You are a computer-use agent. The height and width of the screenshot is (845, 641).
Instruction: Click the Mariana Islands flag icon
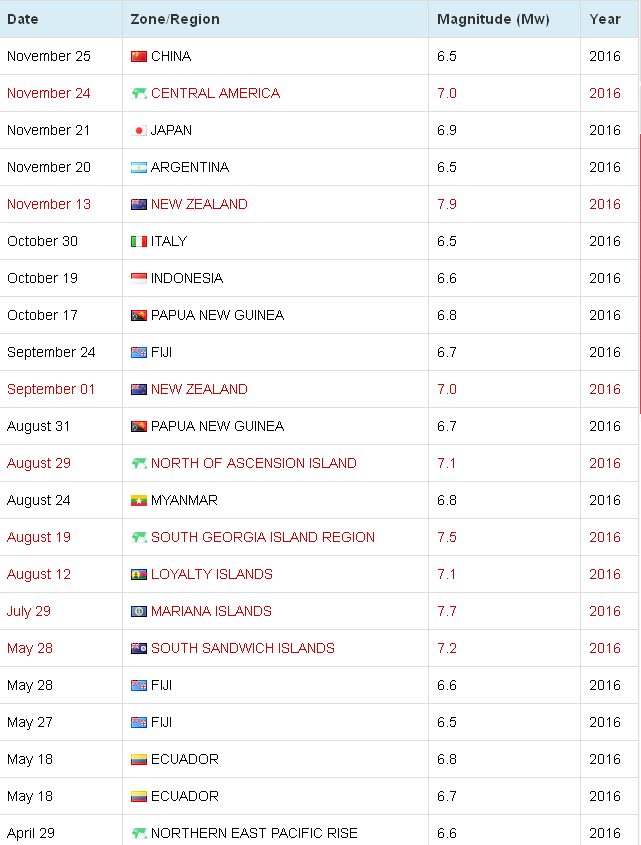[139, 612]
